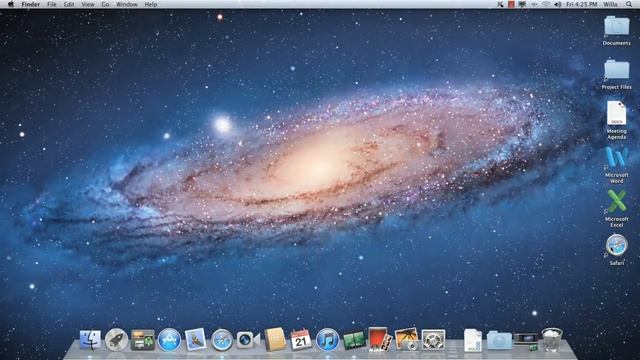Image resolution: width=640 pixels, height=360 pixels.
Task: Click the Wi-Fi status icon
Action: (546, 4)
